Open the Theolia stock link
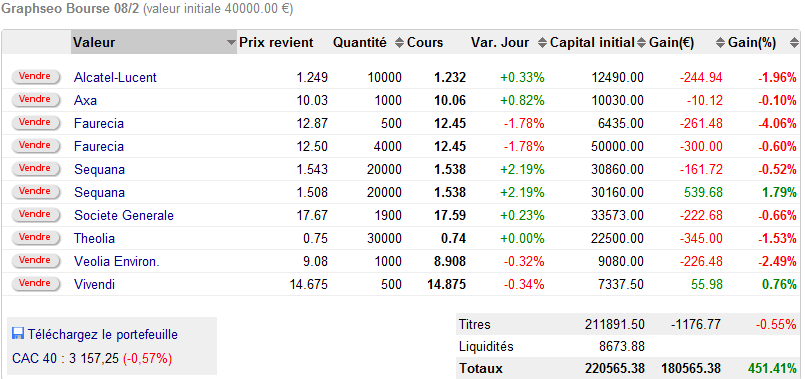805x379 pixels. [94, 238]
